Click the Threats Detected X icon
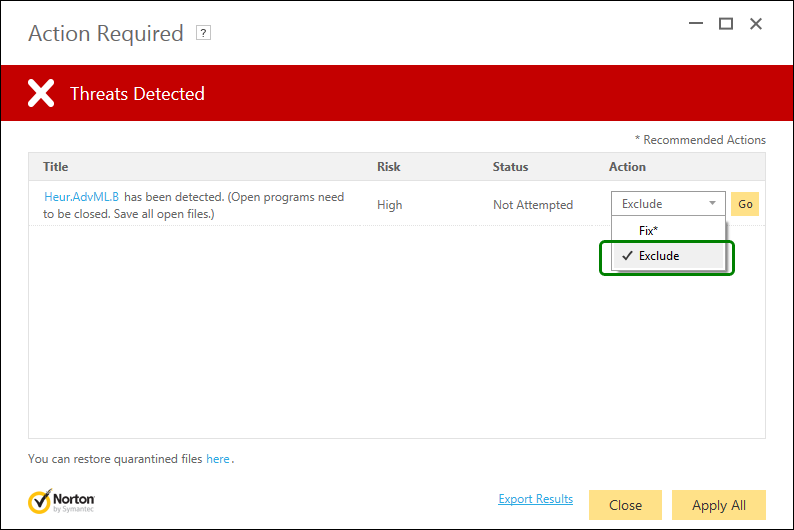 click(x=41, y=93)
